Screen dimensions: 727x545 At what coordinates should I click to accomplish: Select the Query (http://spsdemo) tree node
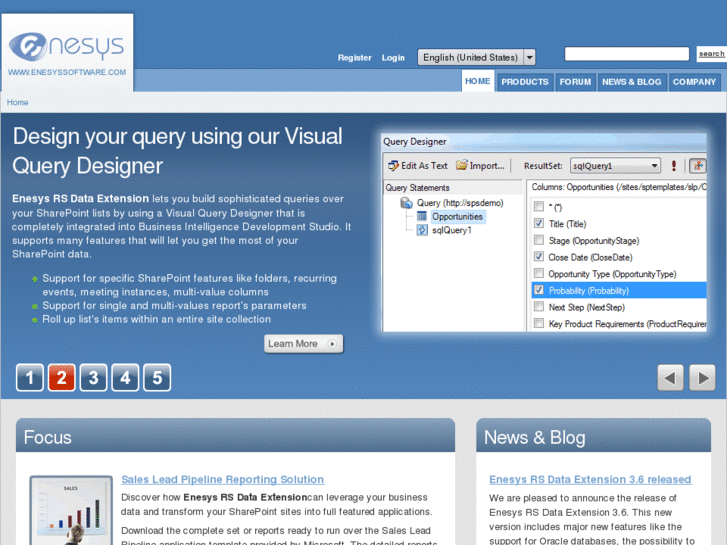click(x=459, y=203)
